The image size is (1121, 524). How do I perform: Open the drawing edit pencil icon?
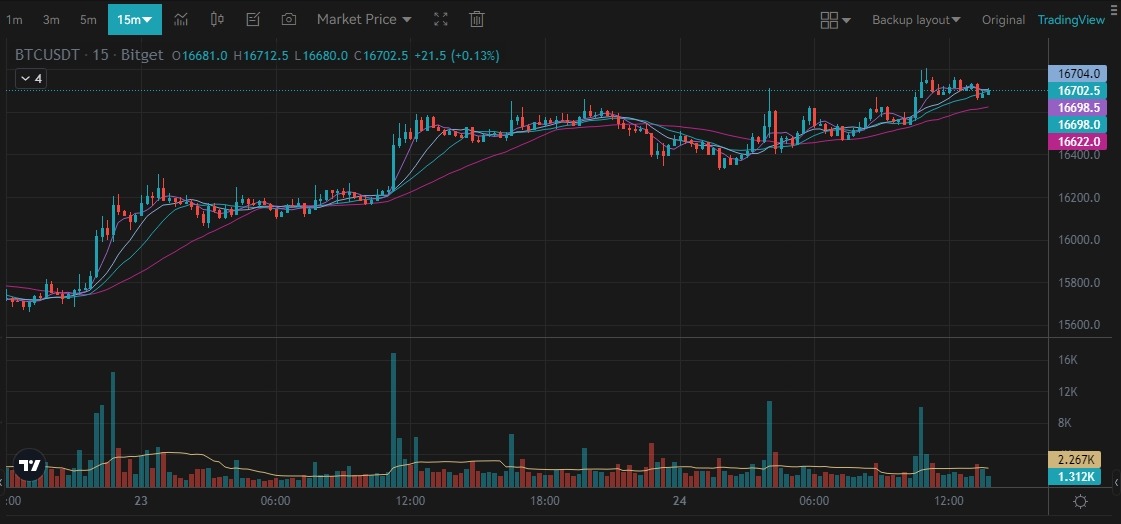252,19
